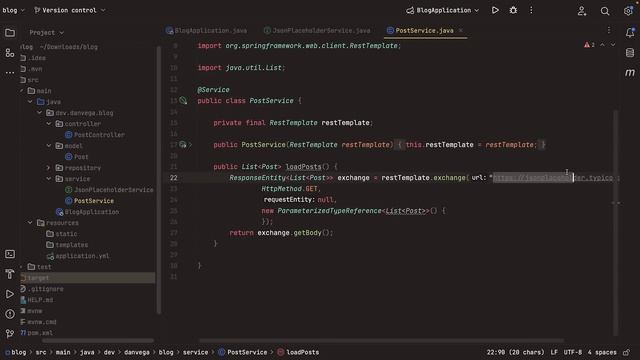Viewport: 640px width, 360px height.
Task: Toggle read-only lock icon in status bar
Action: pyautogui.click(x=627, y=352)
